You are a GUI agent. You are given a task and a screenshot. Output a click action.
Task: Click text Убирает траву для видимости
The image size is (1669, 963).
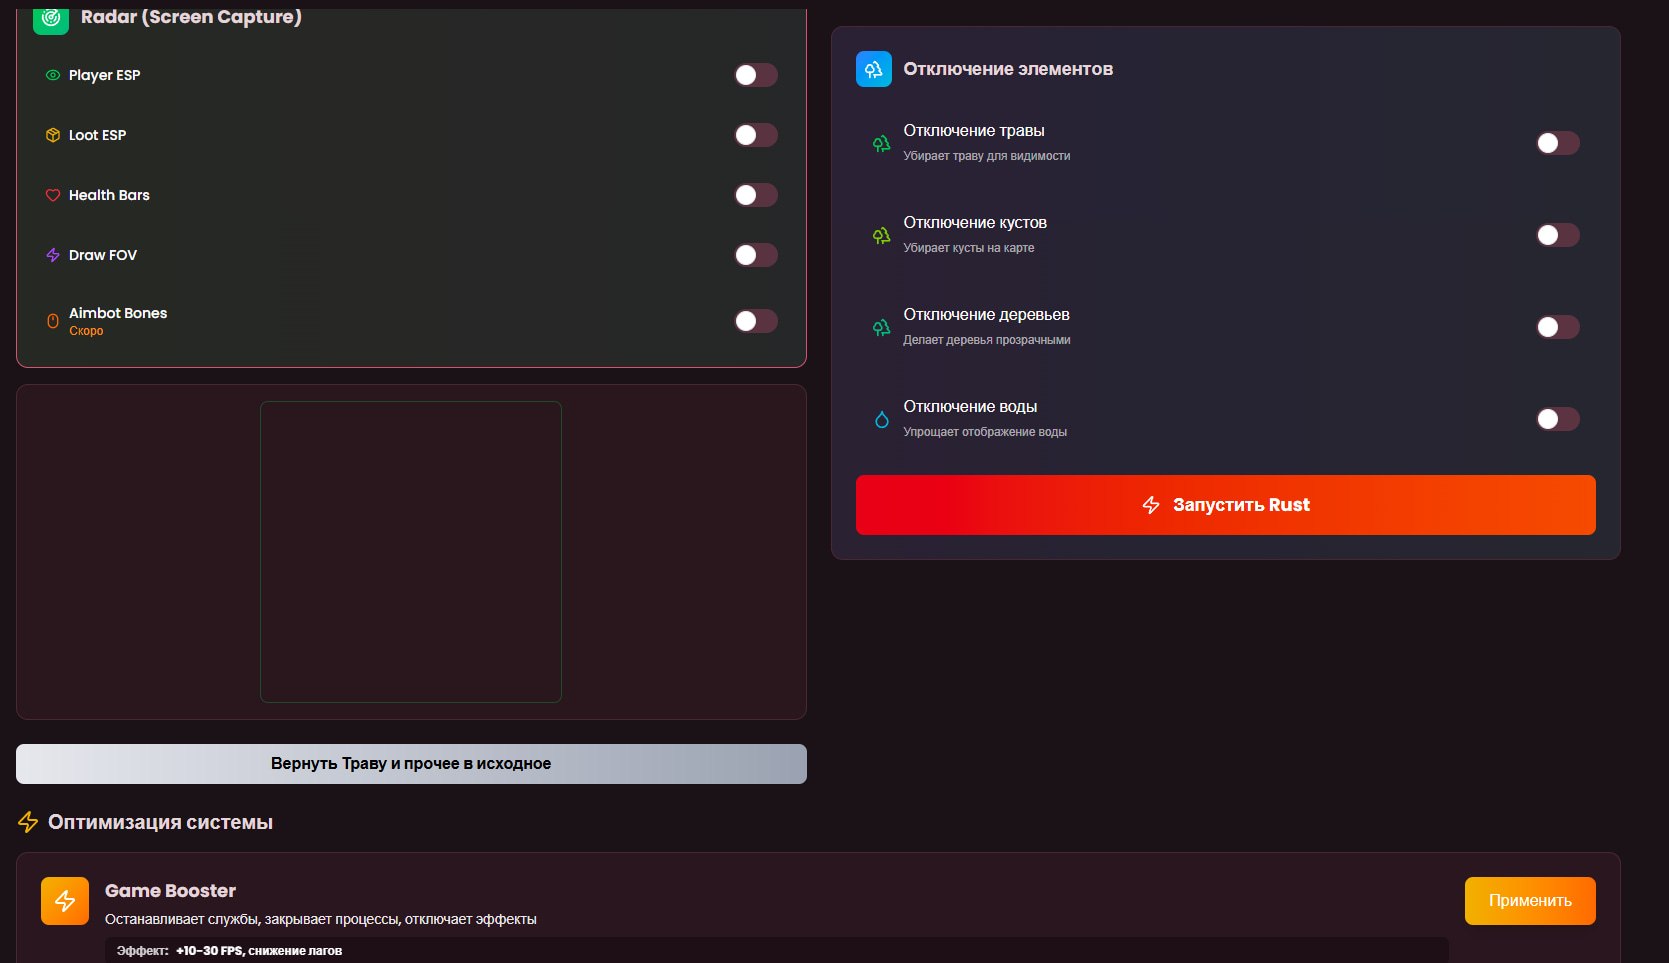[x=987, y=156]
